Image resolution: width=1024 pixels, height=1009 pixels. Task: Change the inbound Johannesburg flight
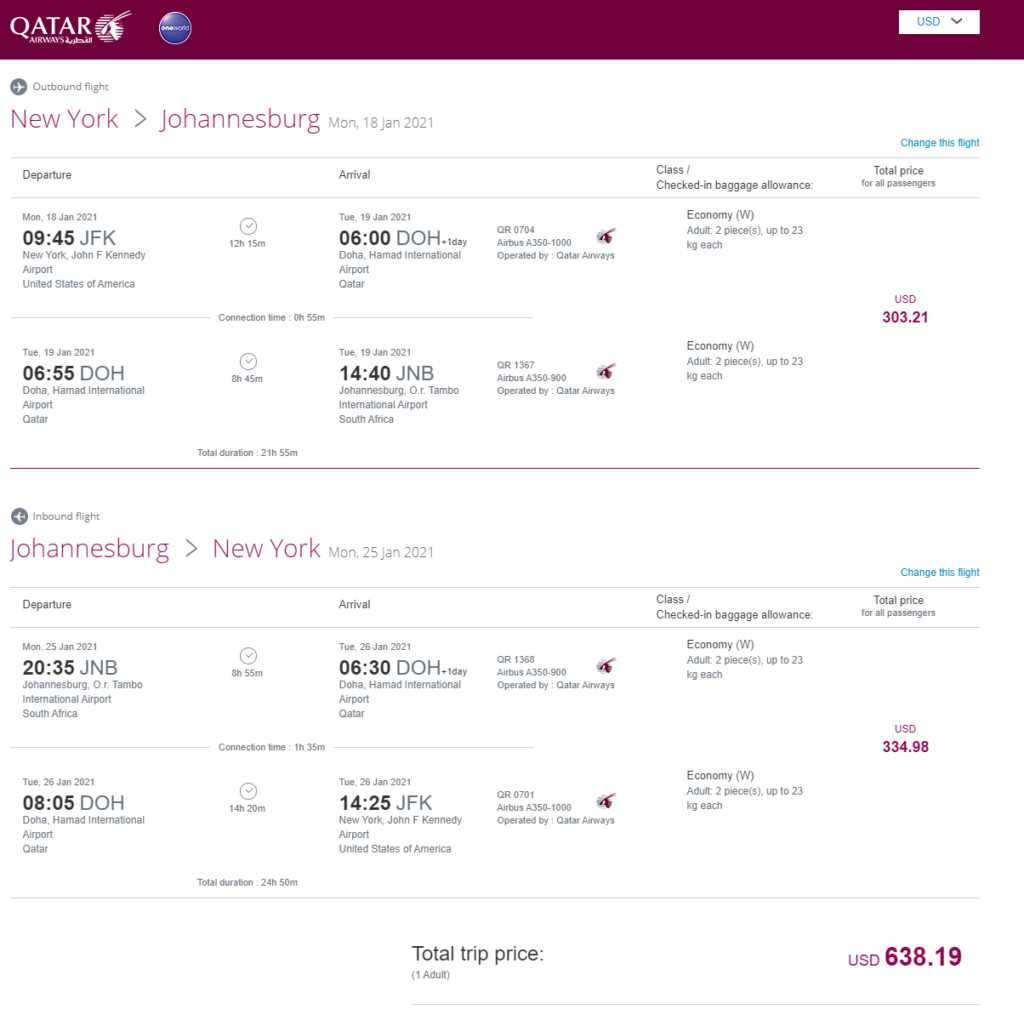(x=939, y=572)
